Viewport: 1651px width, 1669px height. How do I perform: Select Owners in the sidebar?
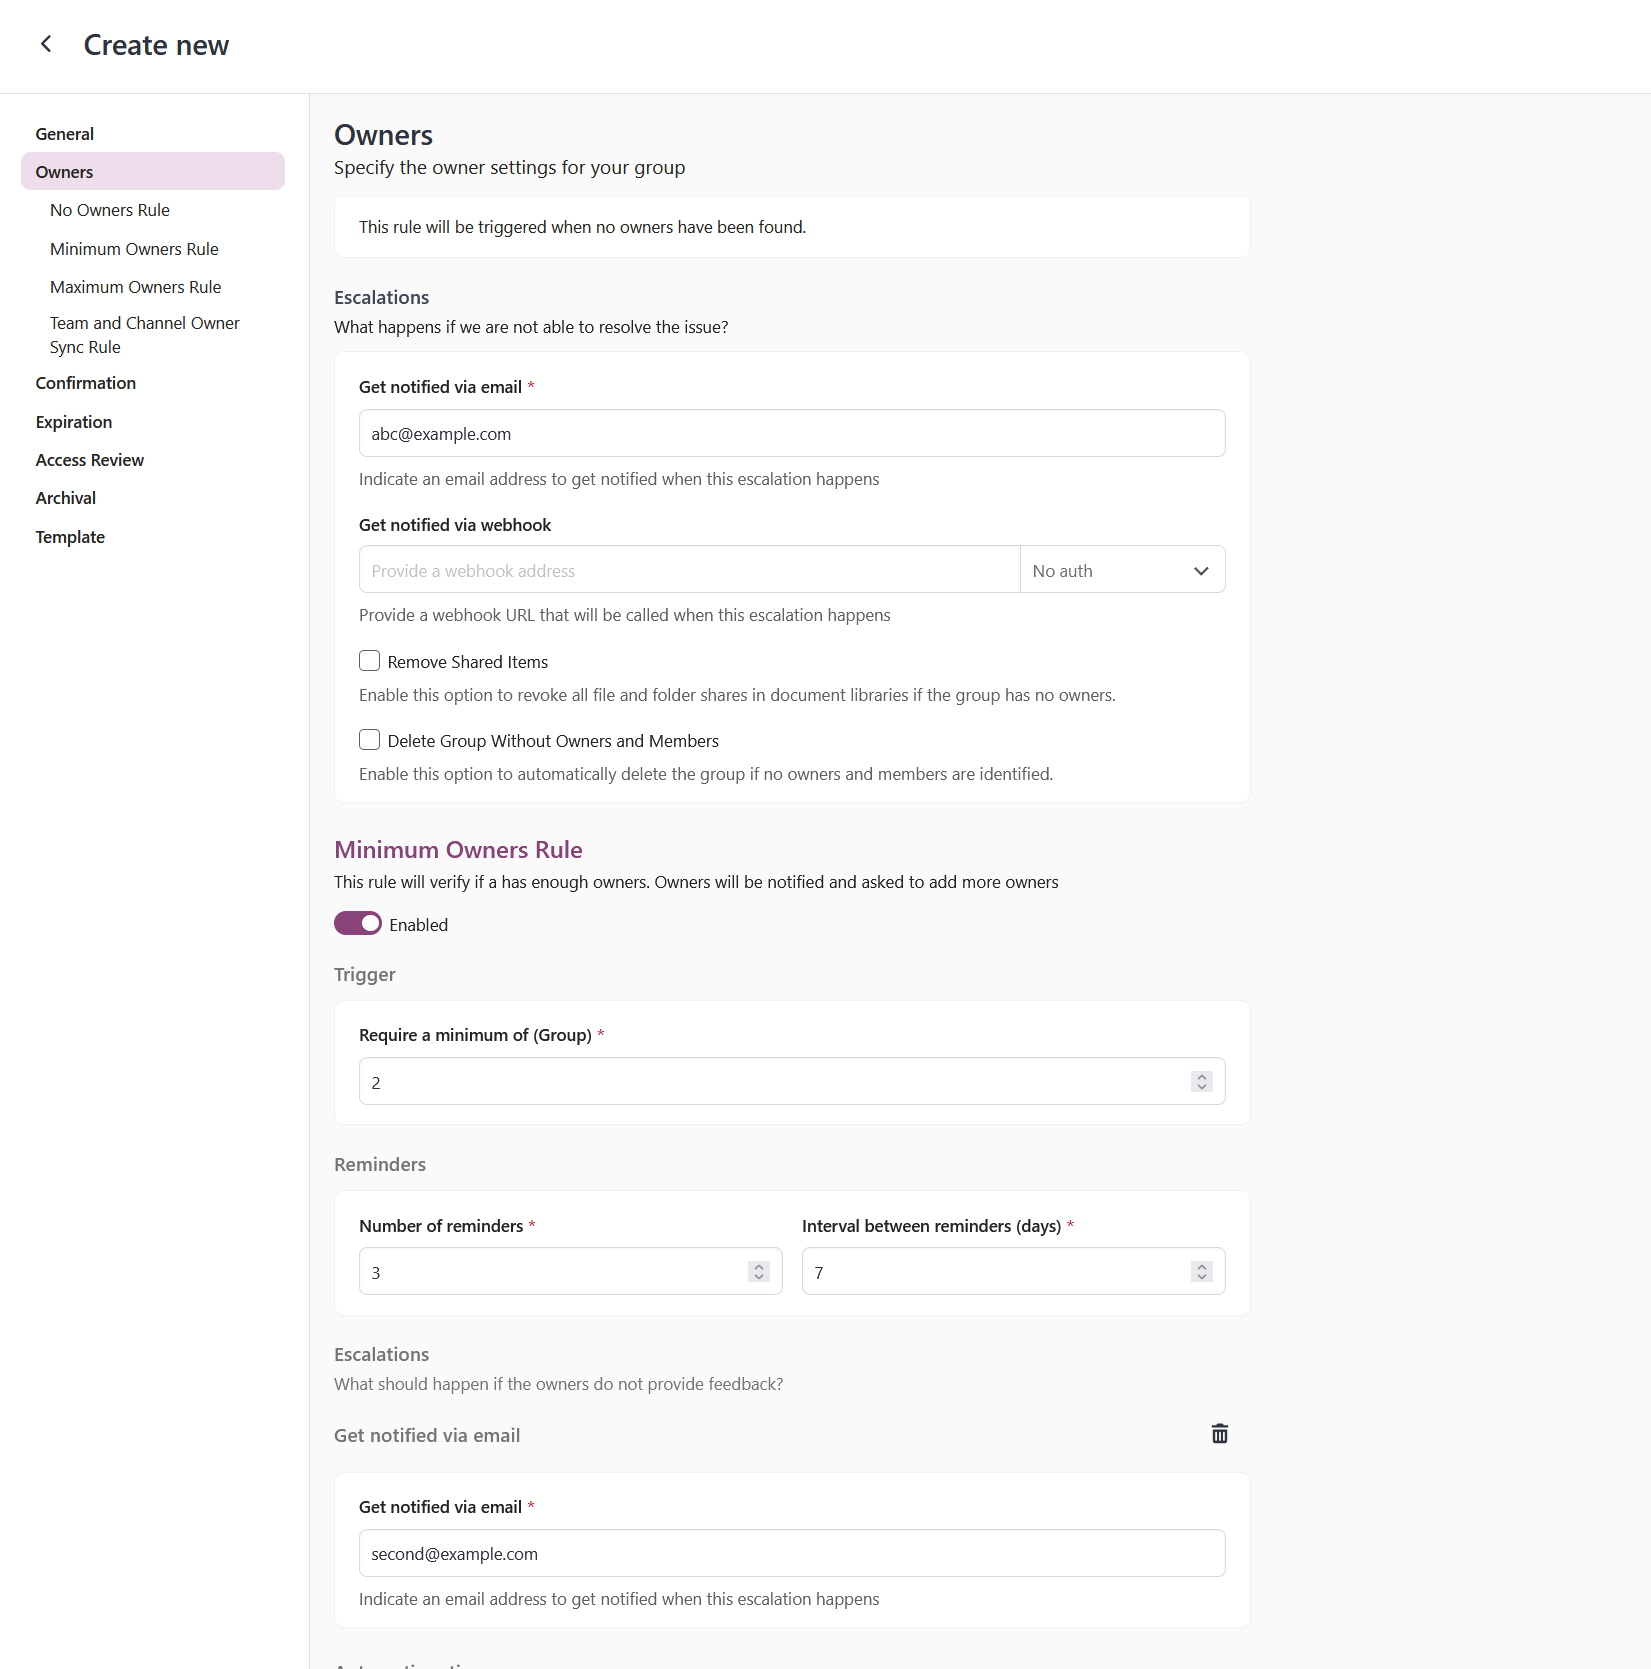pos(63,171)
